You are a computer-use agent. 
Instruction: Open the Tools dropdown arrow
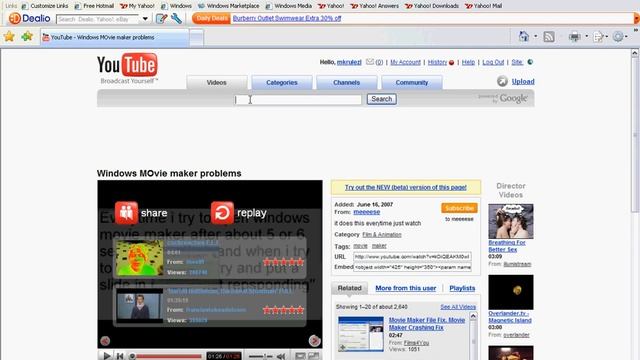(x=626, y=37)
